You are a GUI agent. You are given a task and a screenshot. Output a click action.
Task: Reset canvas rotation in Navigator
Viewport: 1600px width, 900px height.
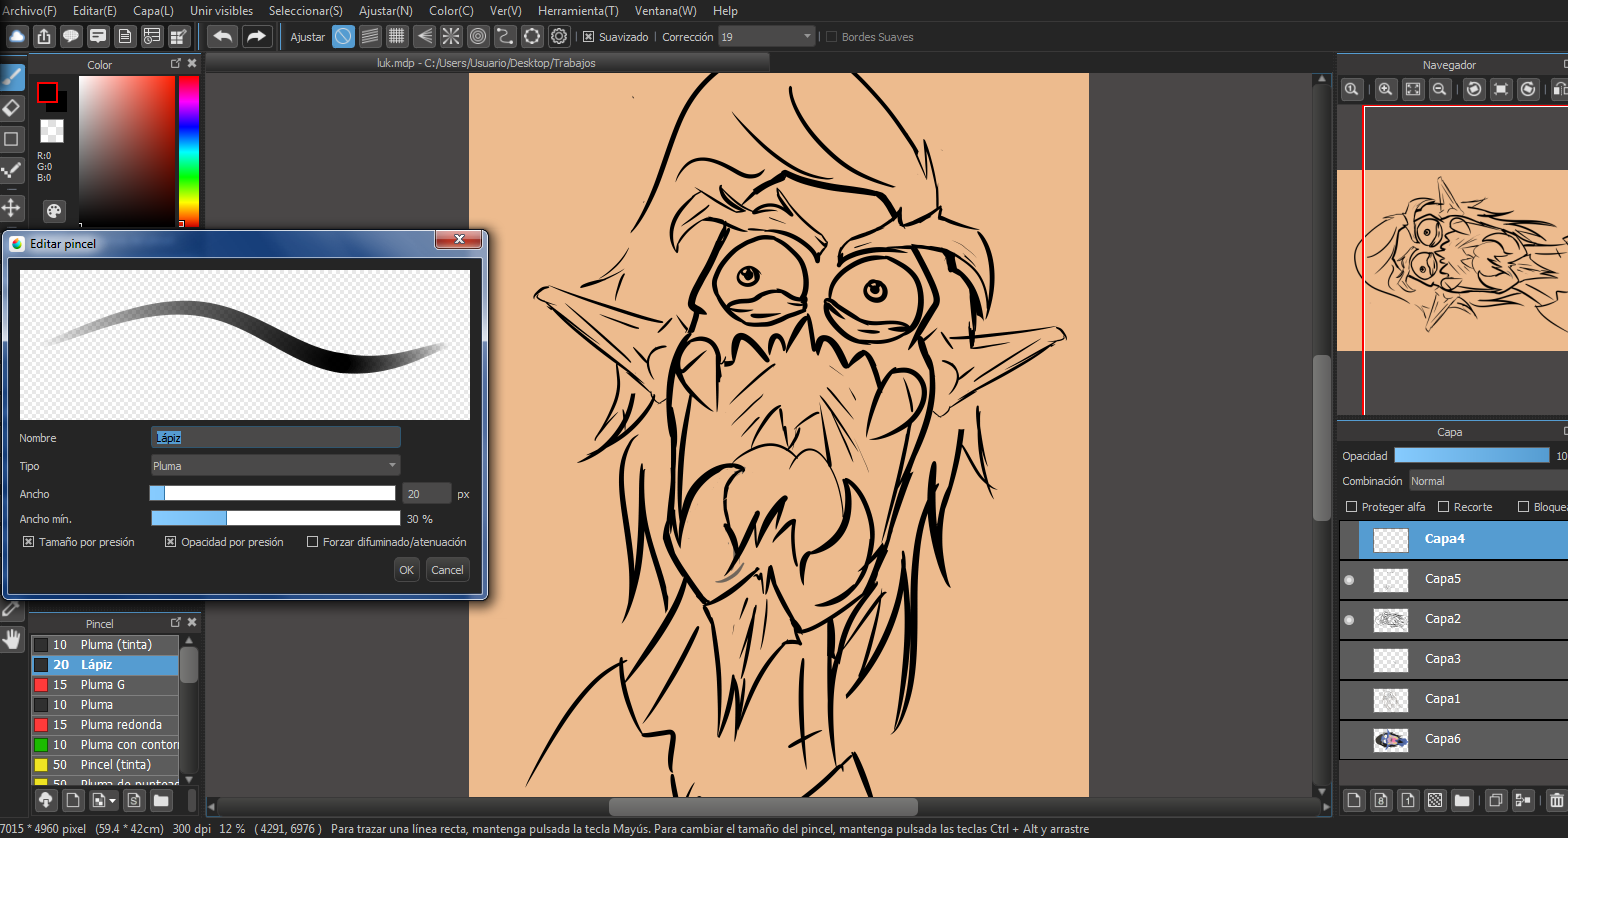(x=1501, y=89)
